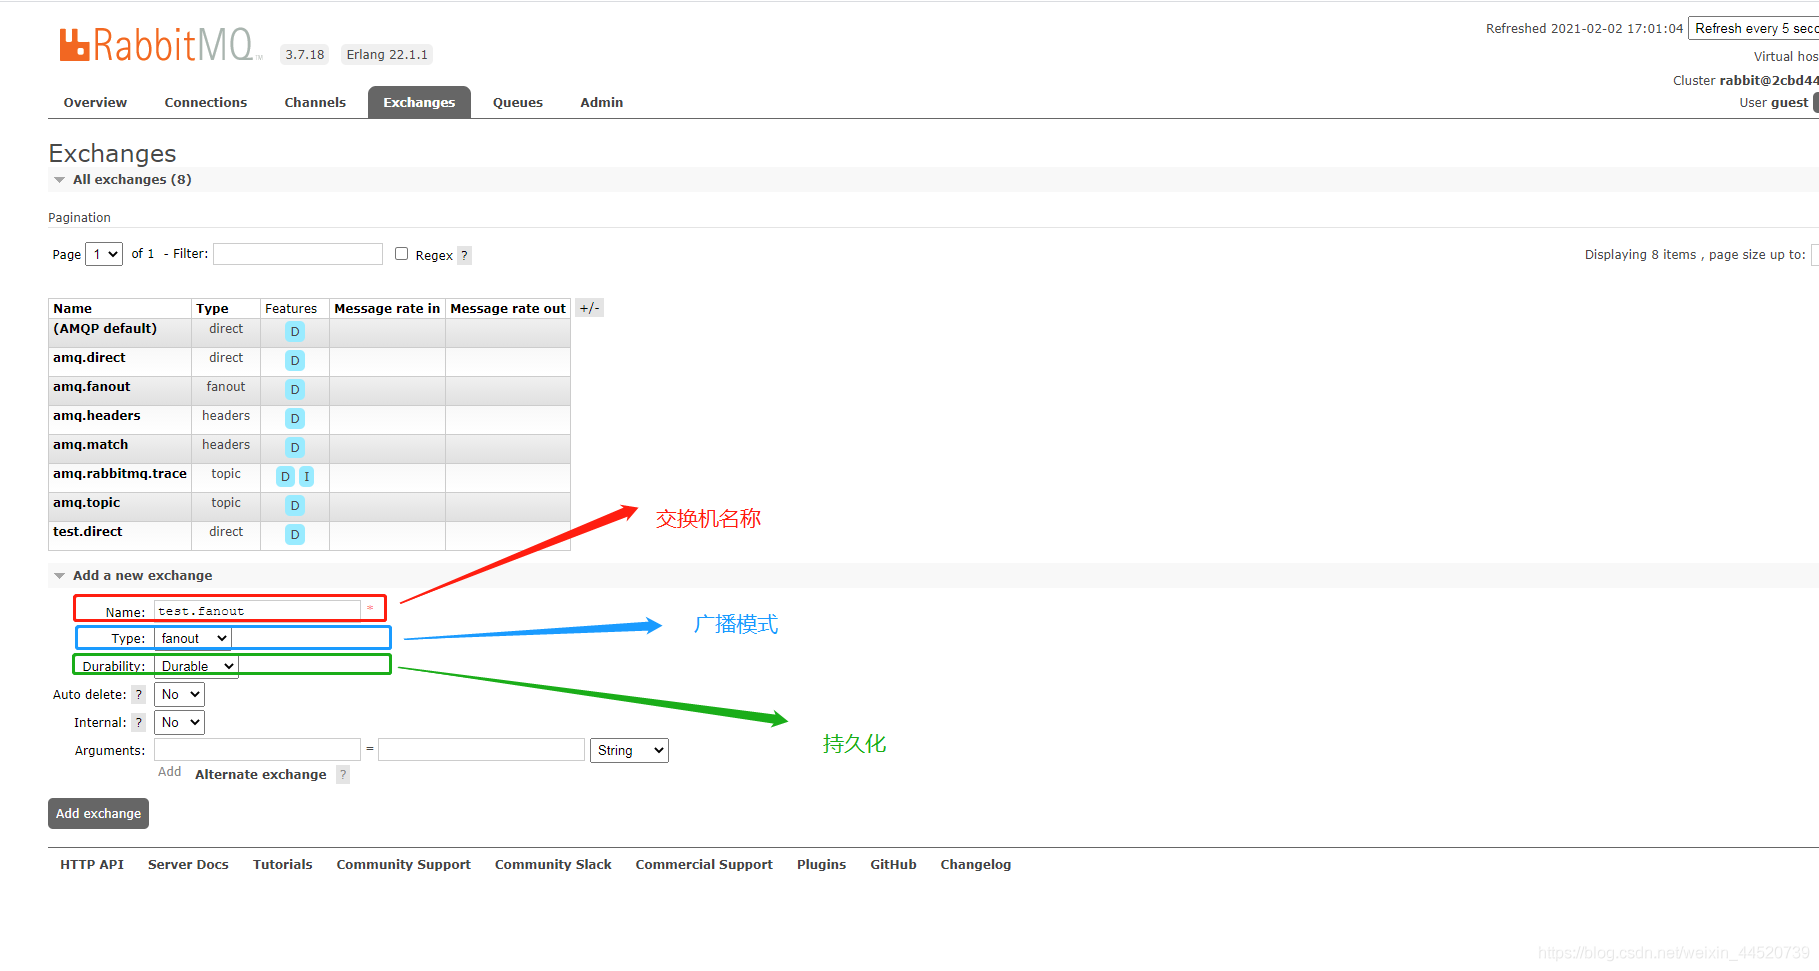
Task: Open the Community Slack link
Action: 553,865
